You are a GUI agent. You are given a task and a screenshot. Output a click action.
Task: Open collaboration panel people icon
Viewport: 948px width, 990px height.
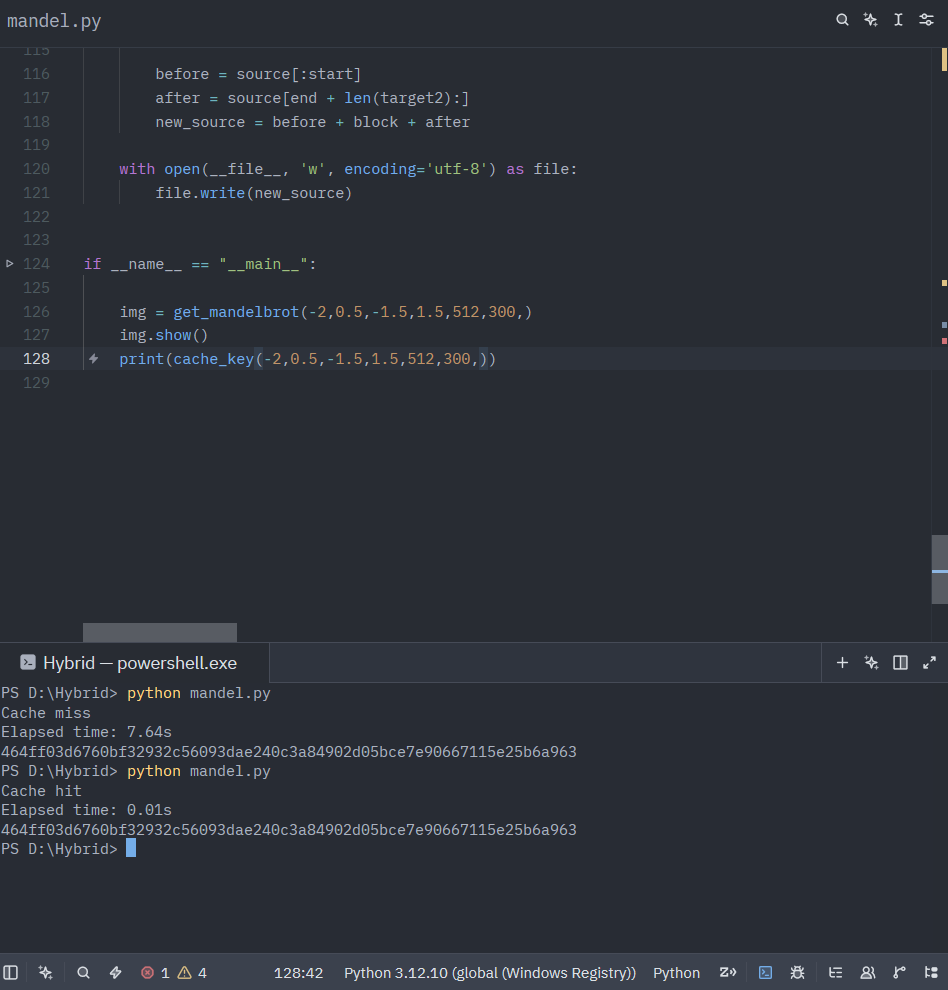868,972
